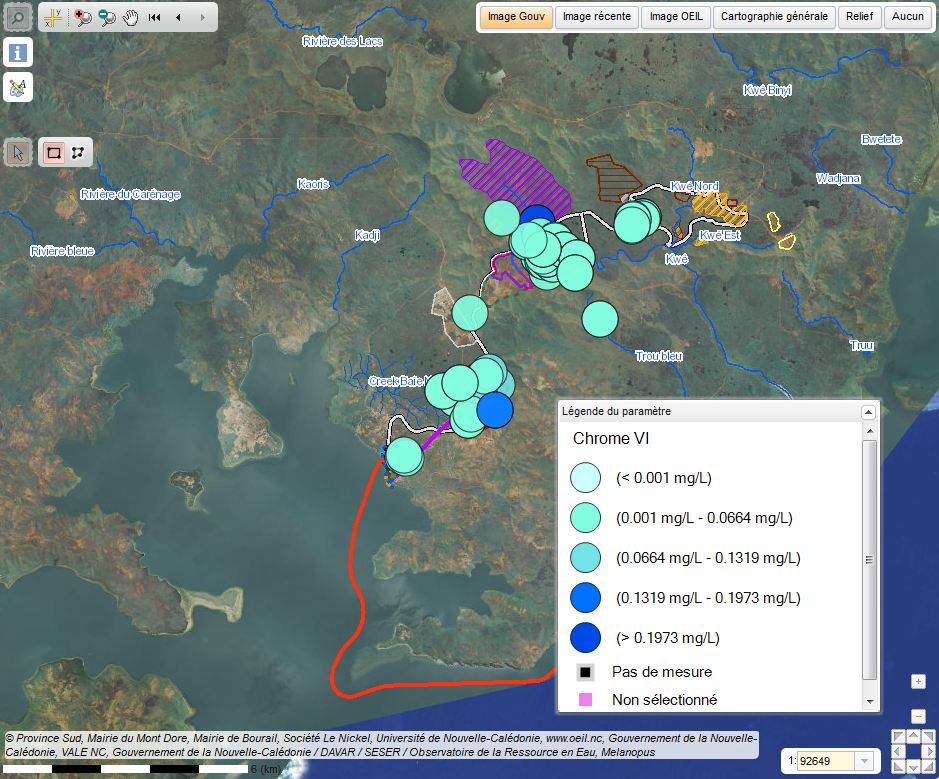The height and width of the screenshot is (779, 939).
Task: Activate the zoom in magnifier tool
Action: (x=83, y=17)
